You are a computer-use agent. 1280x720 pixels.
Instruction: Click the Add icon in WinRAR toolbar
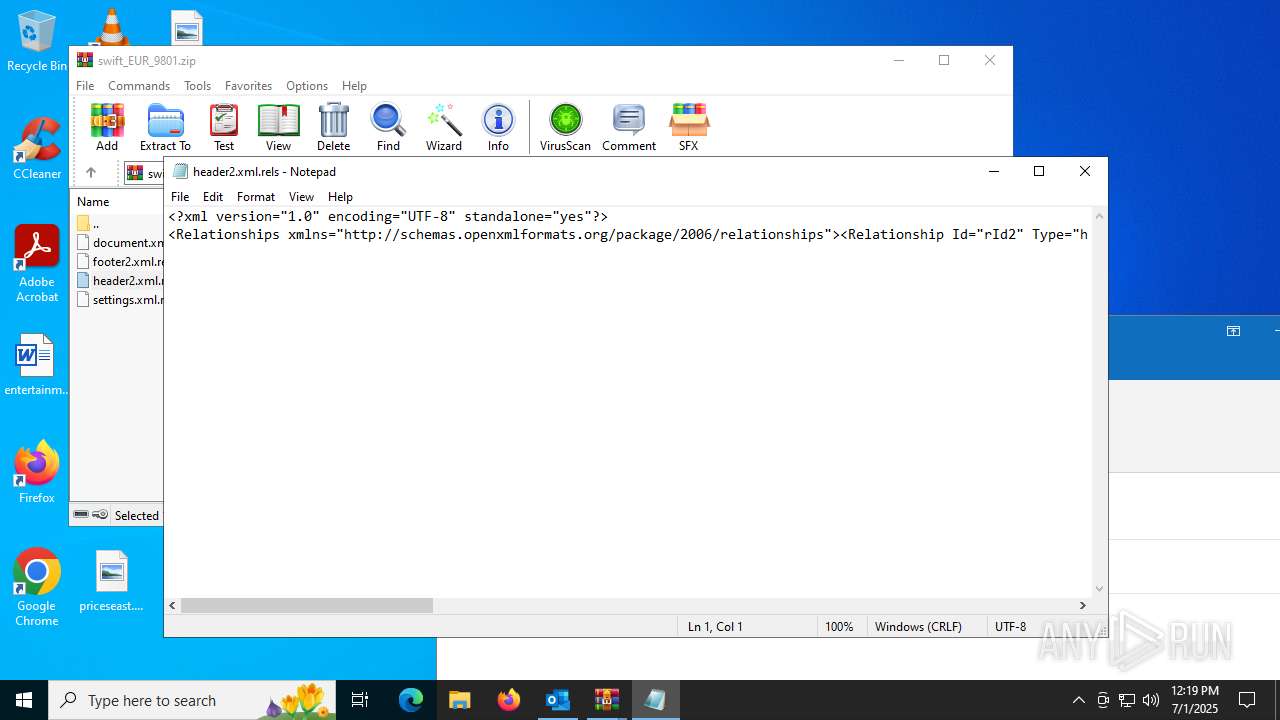pyautogui.click(x=107, y=127)
